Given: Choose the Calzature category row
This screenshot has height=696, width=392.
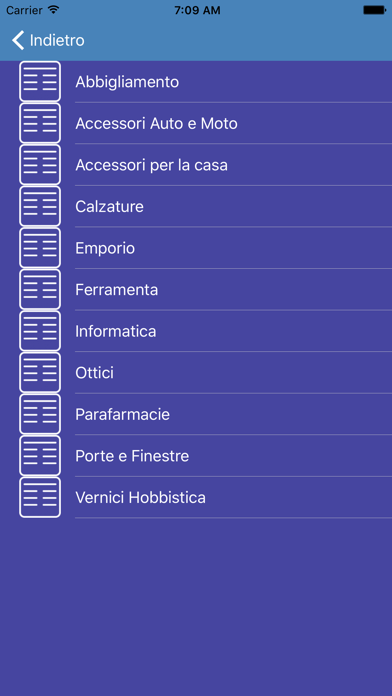Looking at the screenshot, I should 196,206.
